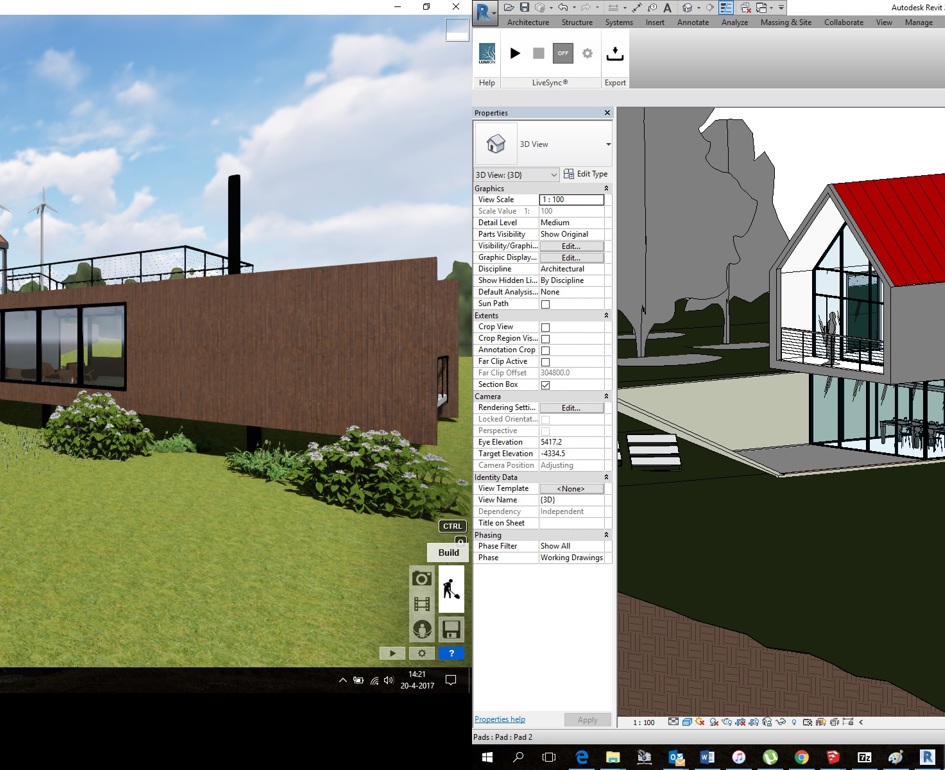
Task: Toggle the LiveSync OFF switch
Action: 563,53
